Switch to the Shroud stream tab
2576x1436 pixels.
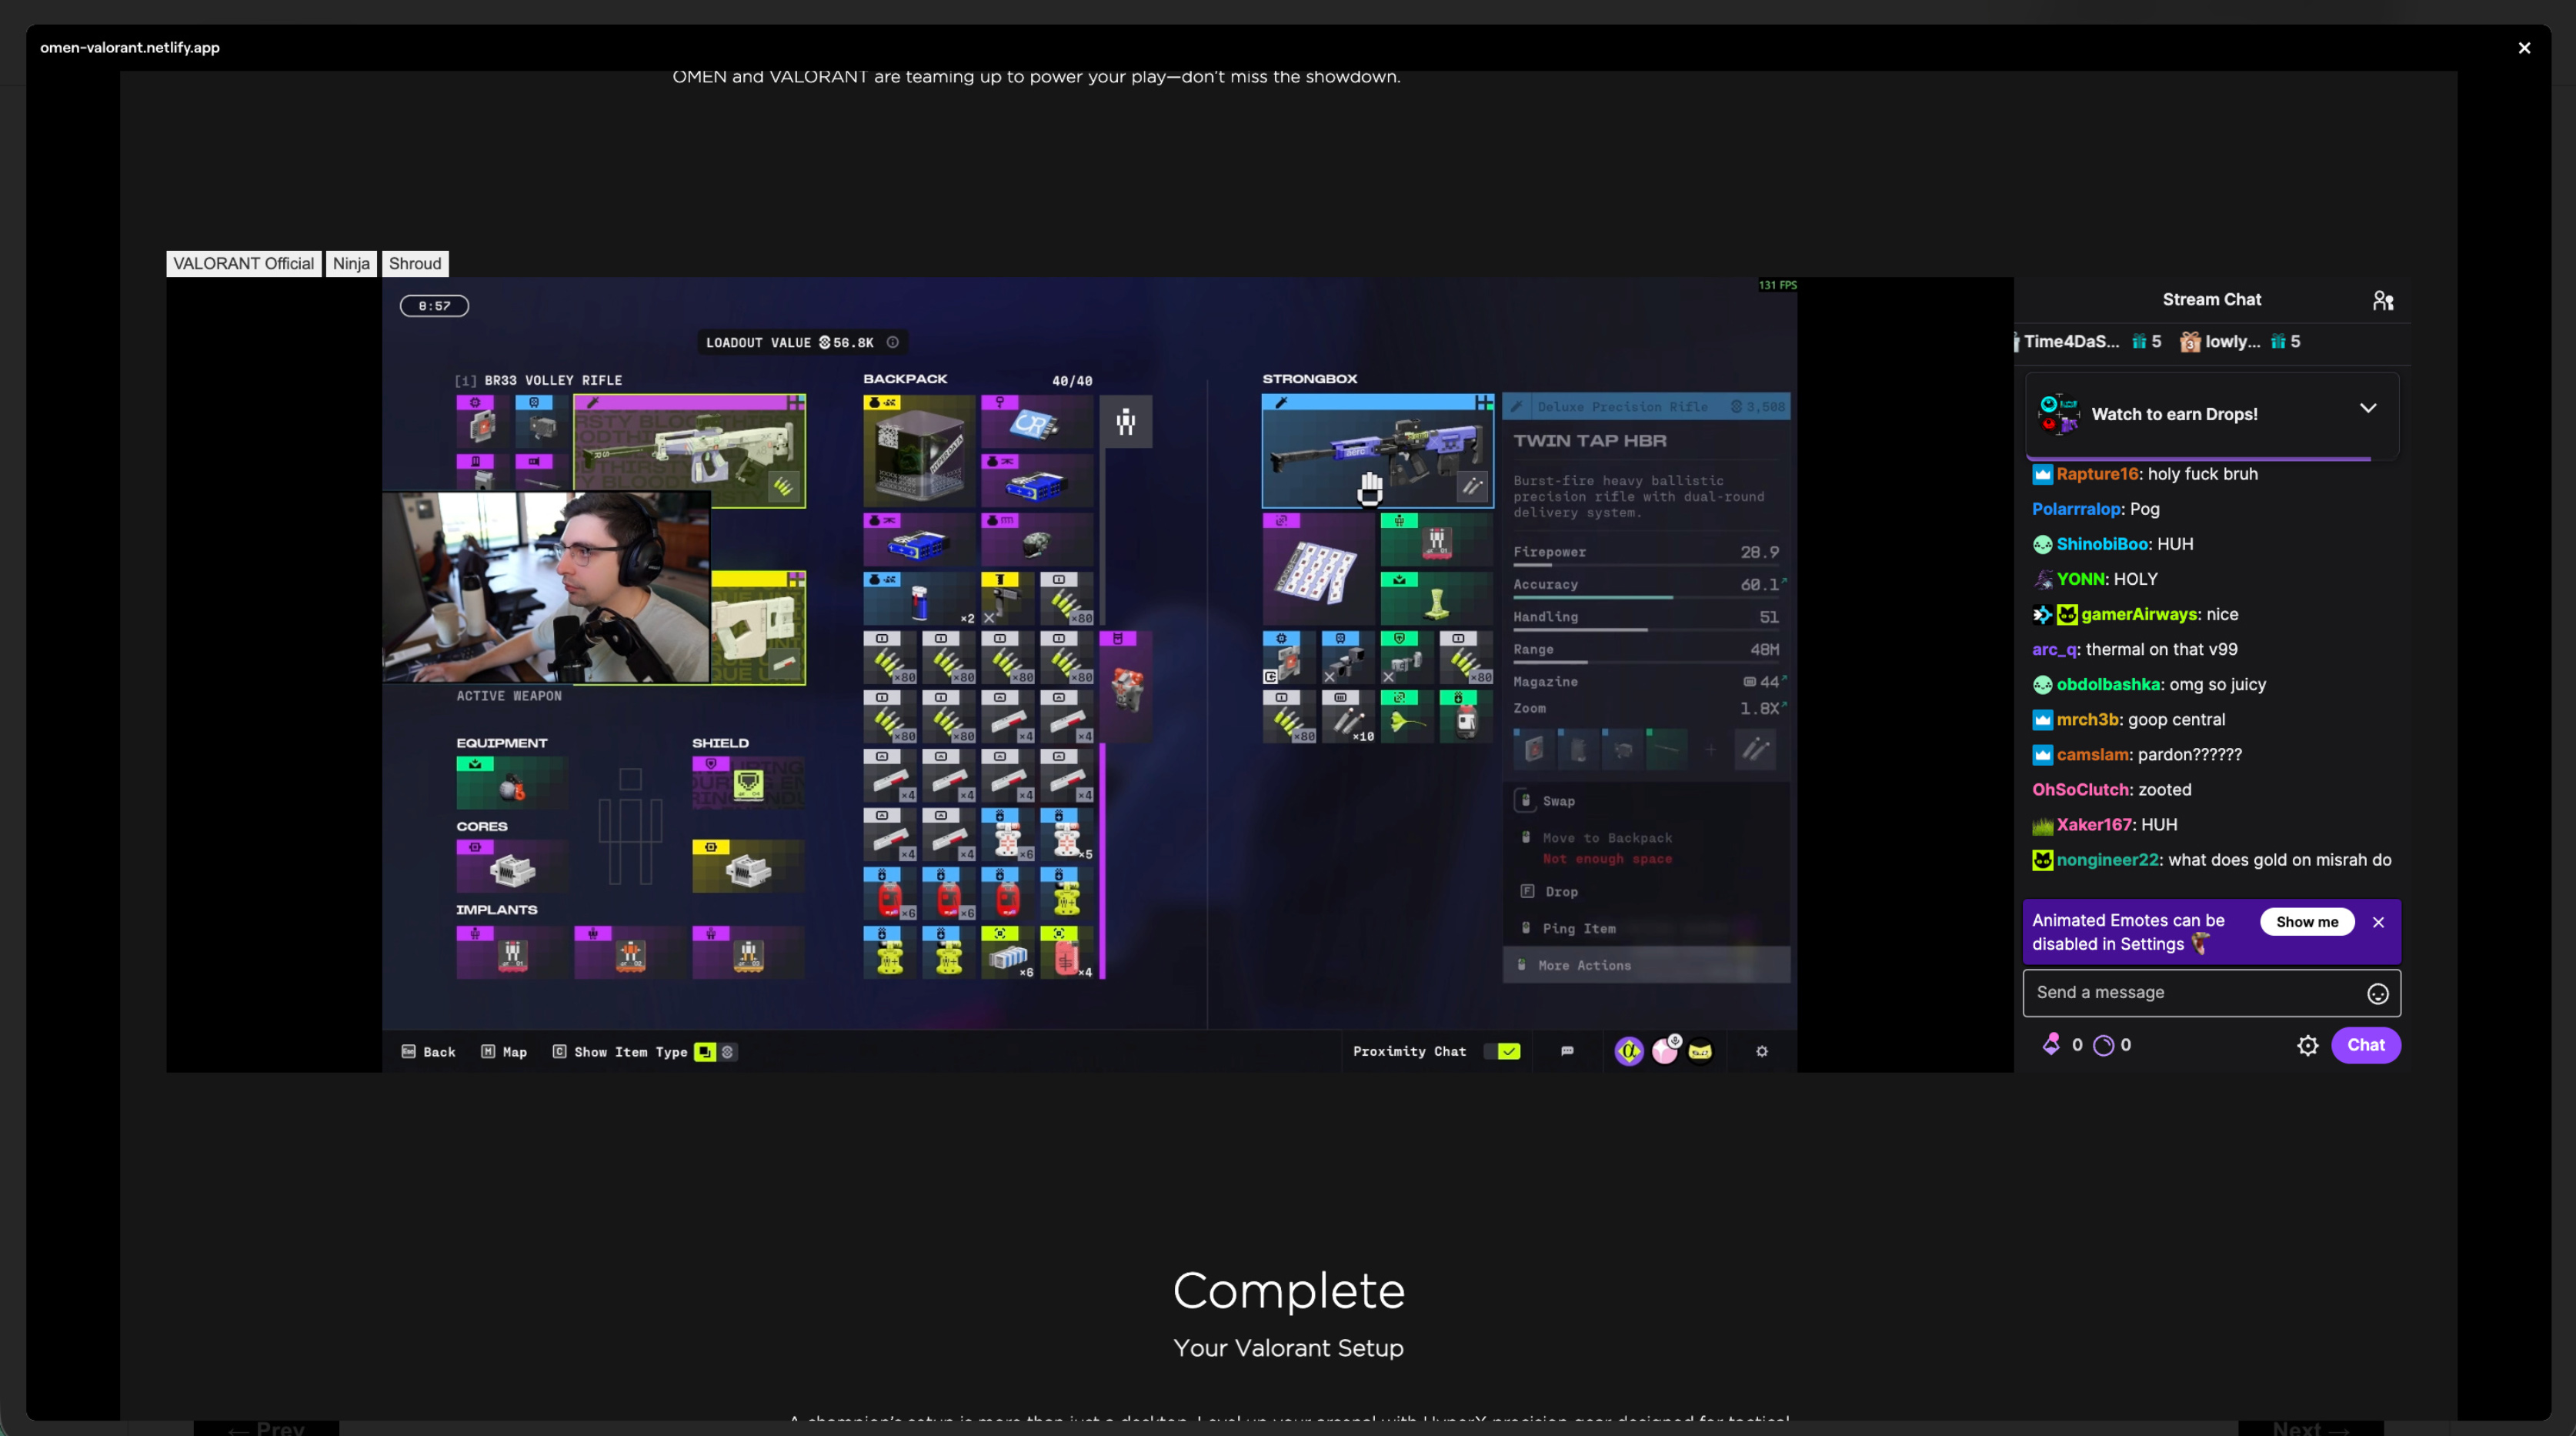pyautogui.click(x=415, y=264)
